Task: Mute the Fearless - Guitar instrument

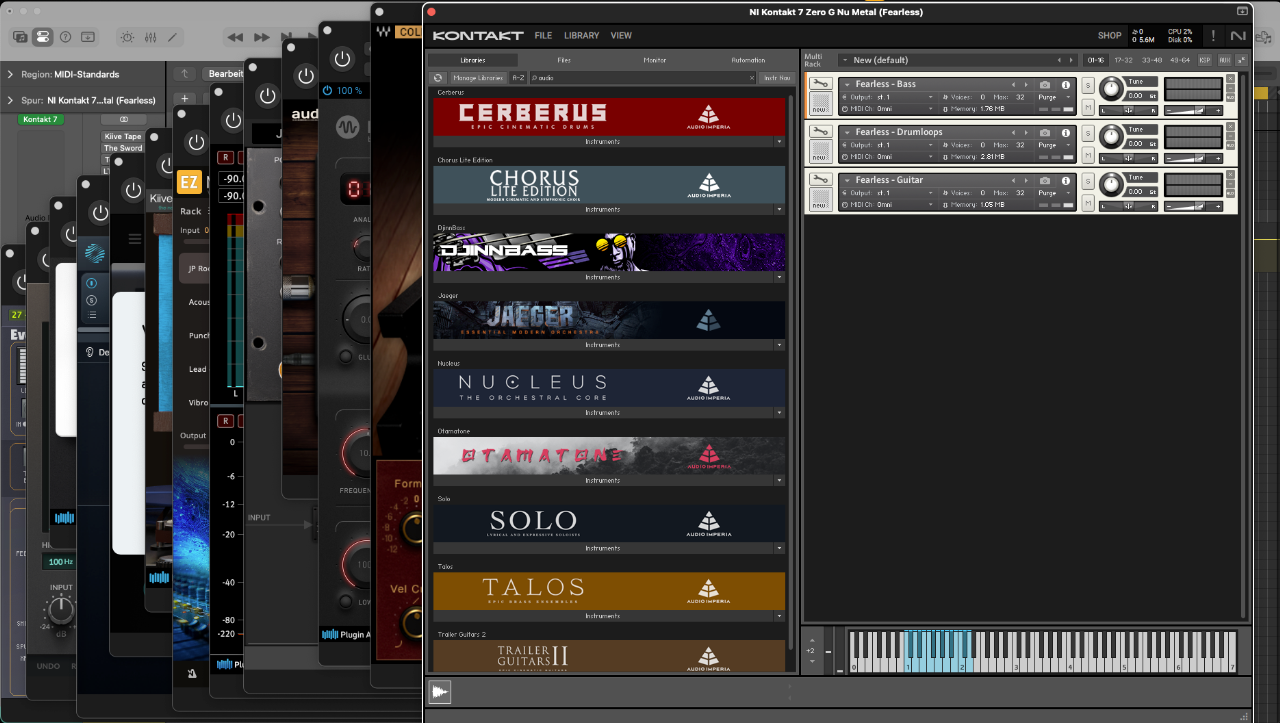Action: [x=1088, y=203]
